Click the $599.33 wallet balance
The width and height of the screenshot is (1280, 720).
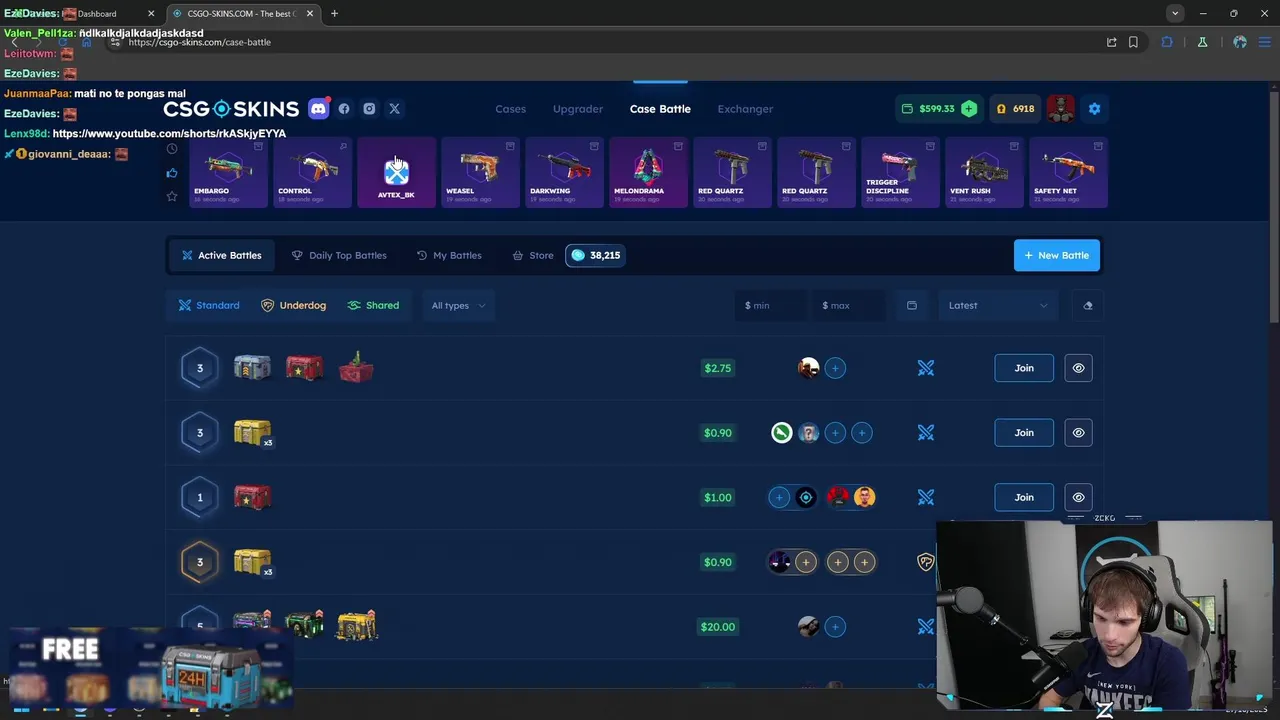point(928,109)
